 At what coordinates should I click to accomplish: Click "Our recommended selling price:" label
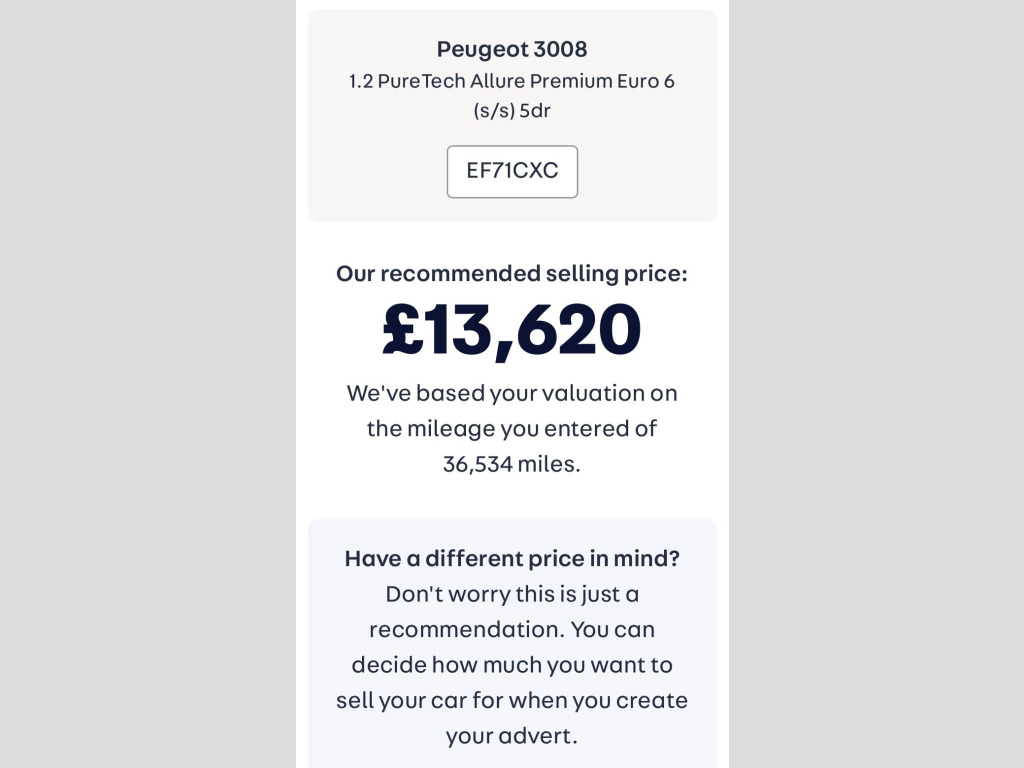click(512, 274)
